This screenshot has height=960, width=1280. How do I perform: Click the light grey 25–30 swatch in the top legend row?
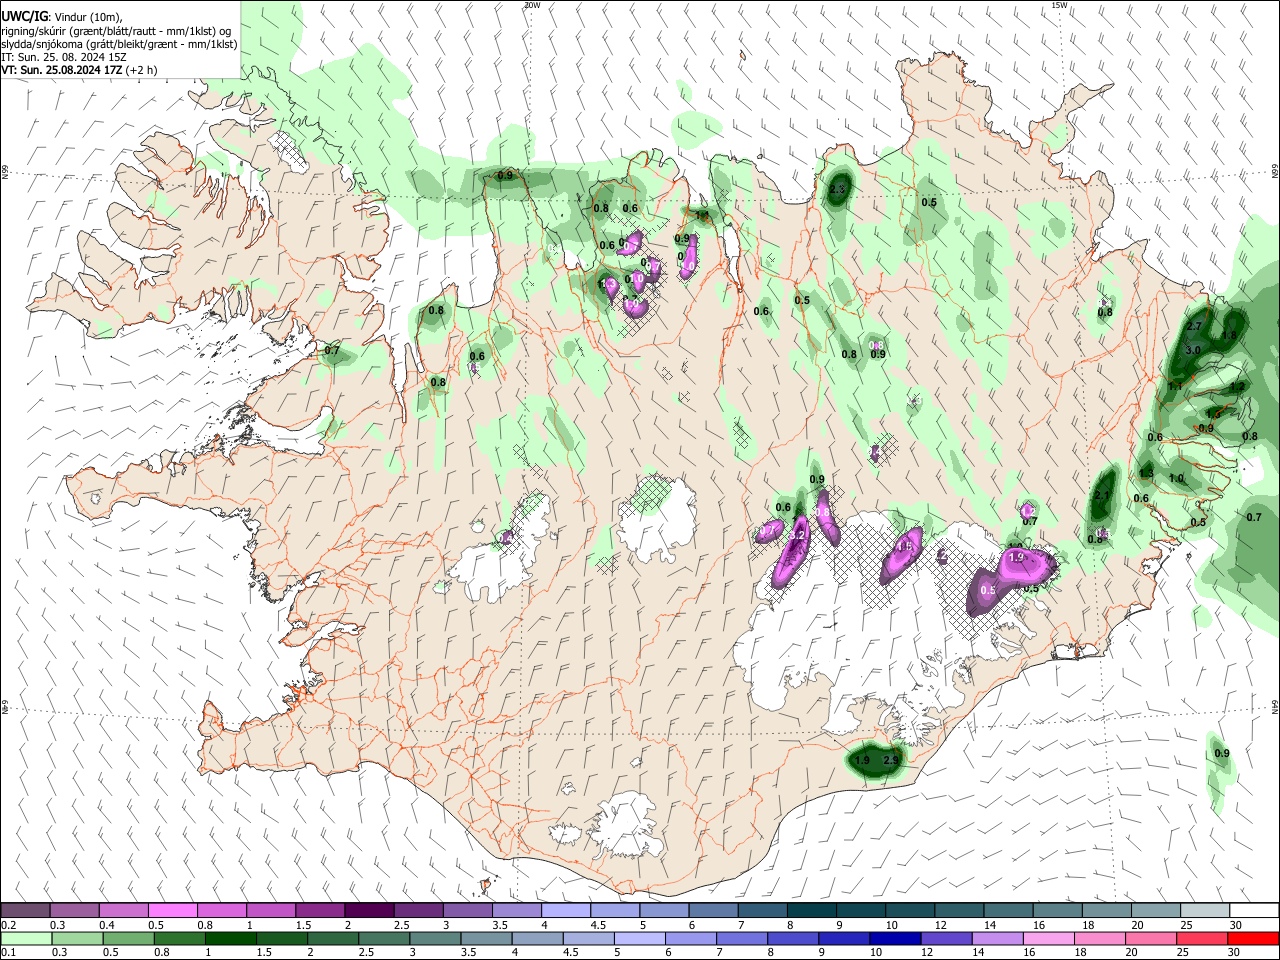(x=1206, y=910)
